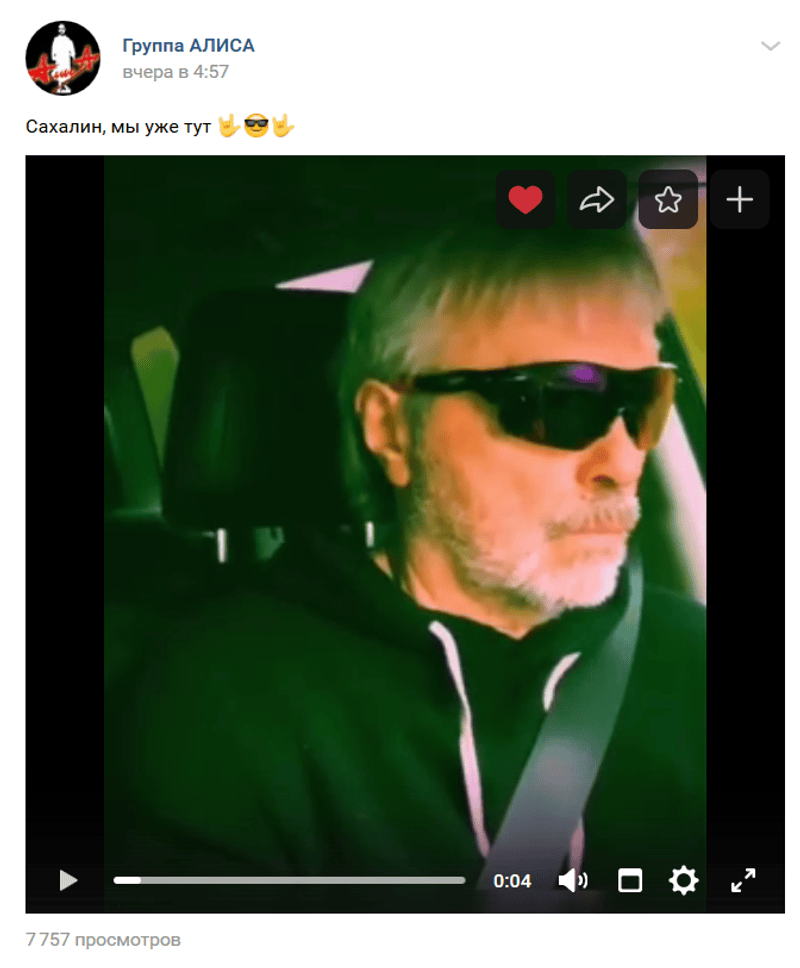Open the Группа АЛИСА community page
The image size is (800, 968).
[188, 46]
